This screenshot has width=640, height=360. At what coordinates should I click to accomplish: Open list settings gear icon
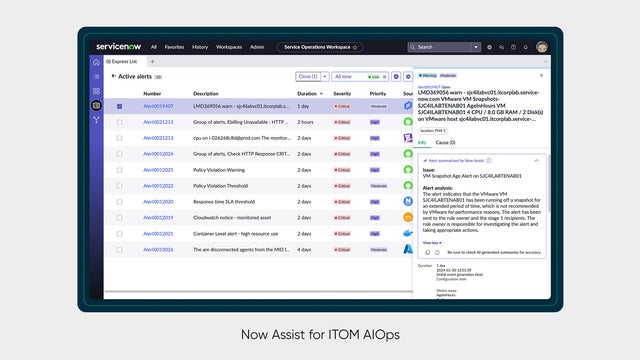pyautogui.click(x=408, y=77)
